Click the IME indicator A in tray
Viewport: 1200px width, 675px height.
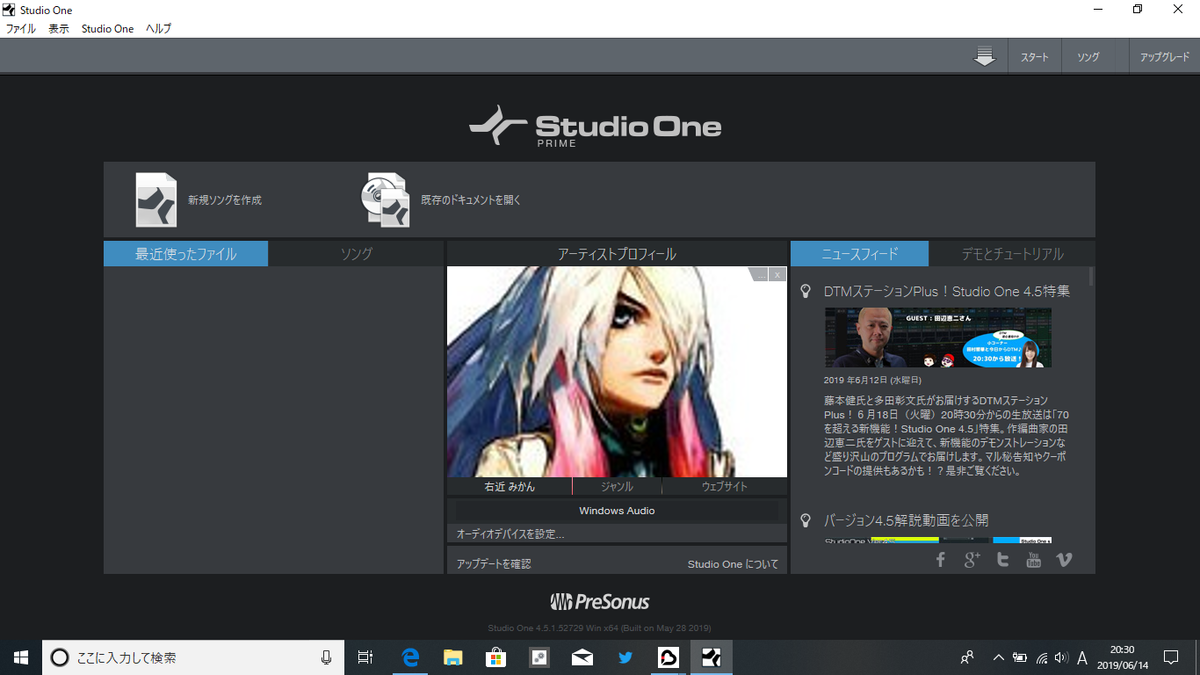coord(1082,657)
